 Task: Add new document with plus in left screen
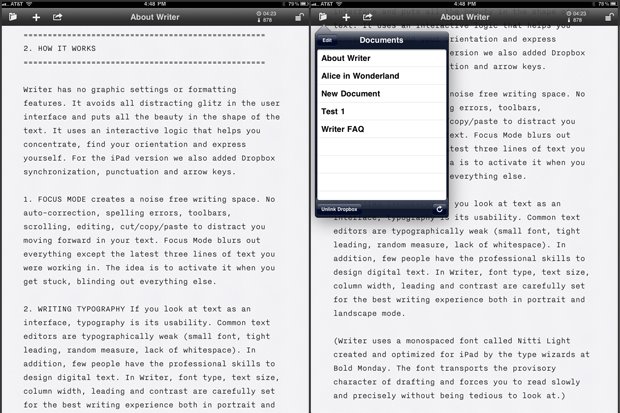(36, 17)
